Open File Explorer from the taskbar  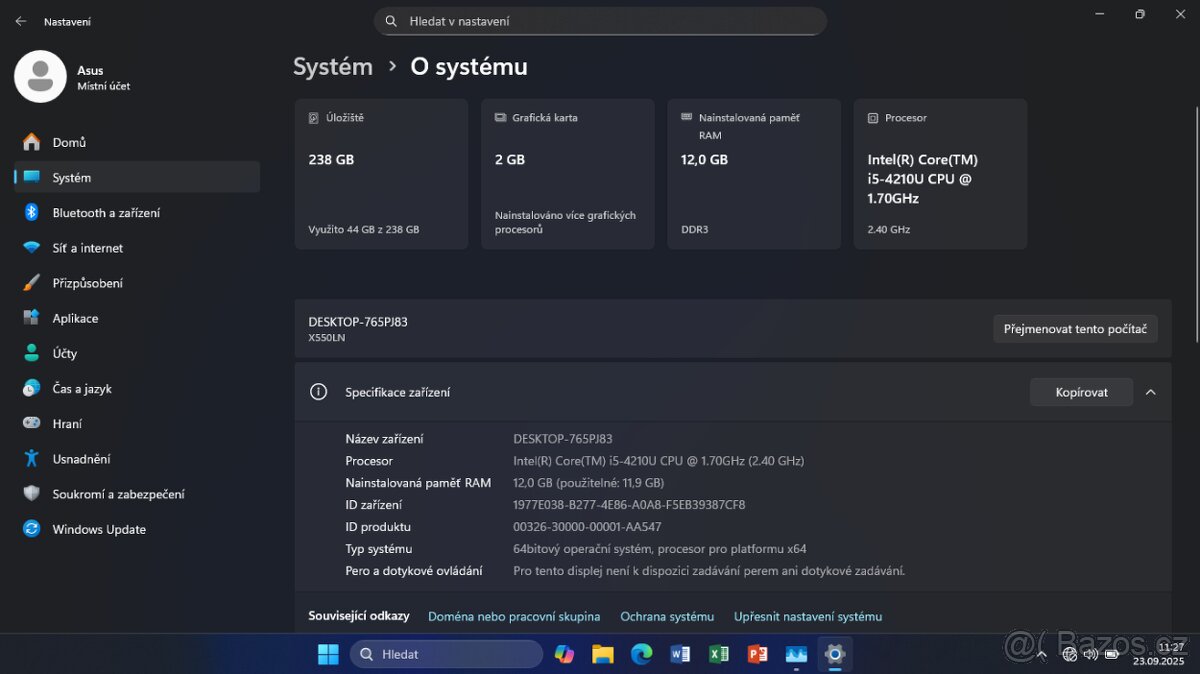click(603, 654)
